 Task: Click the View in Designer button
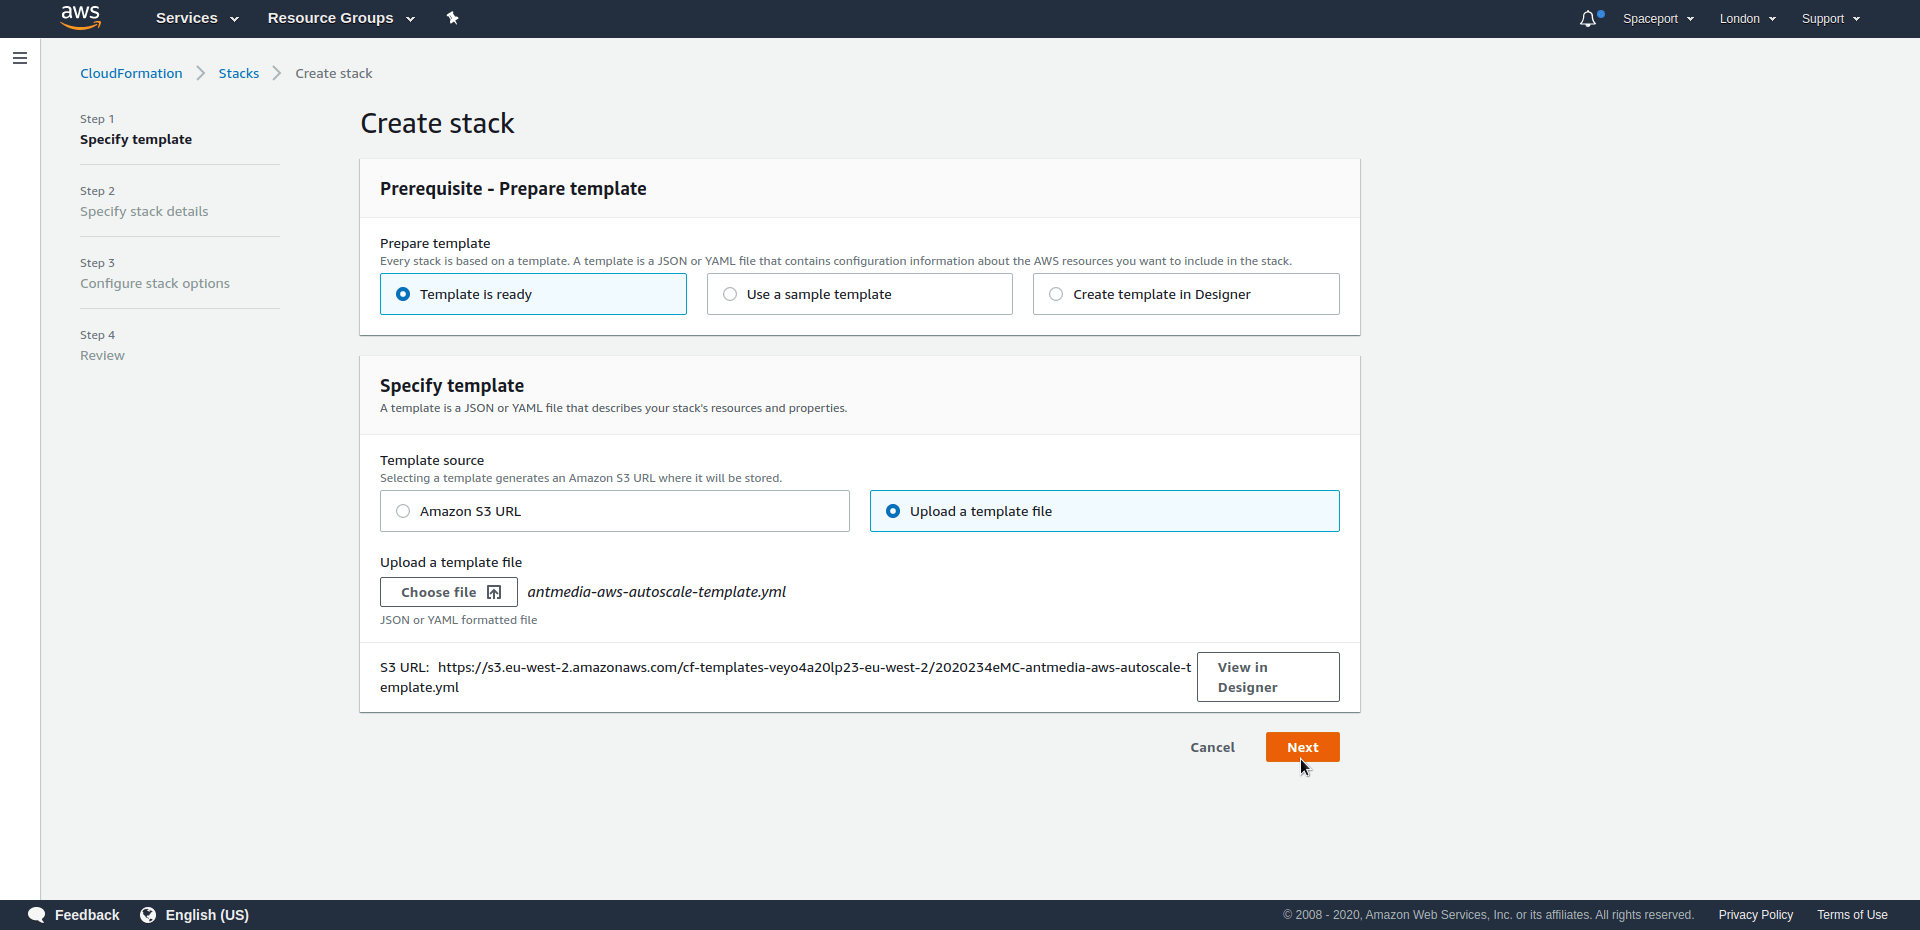[1268, 677]
